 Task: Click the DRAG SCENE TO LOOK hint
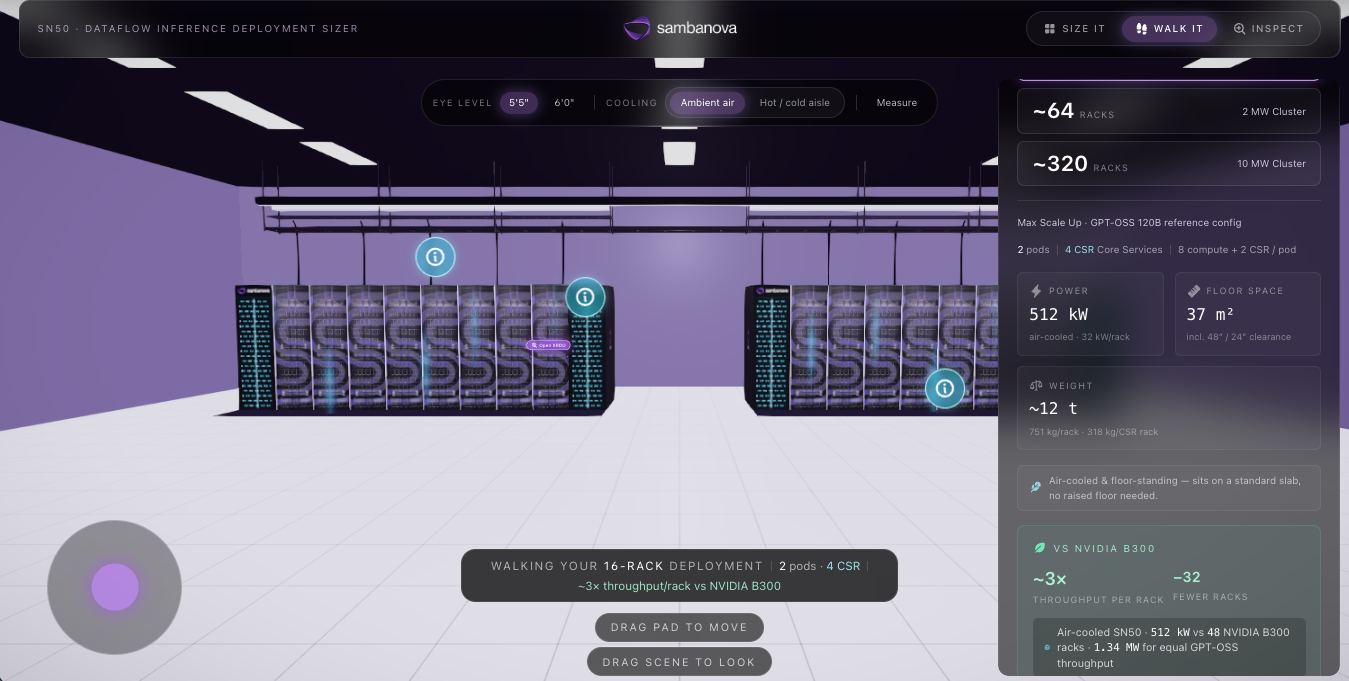tap(679, 662)
